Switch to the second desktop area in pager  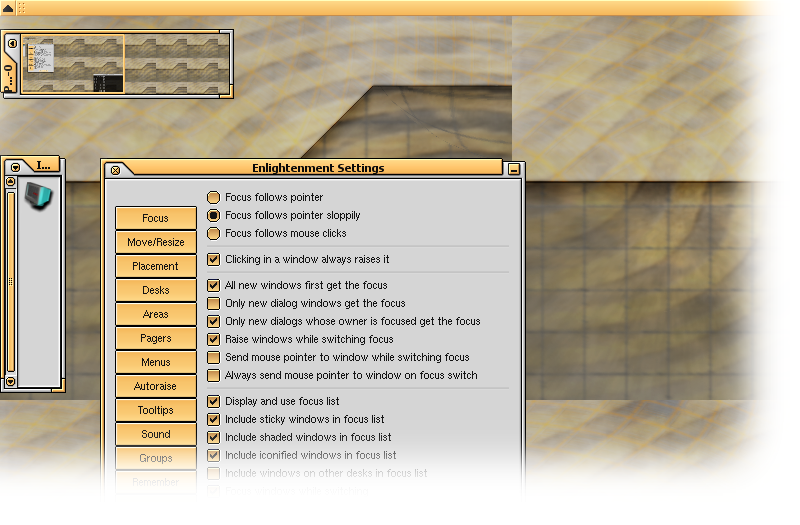(x=177, y=64)
